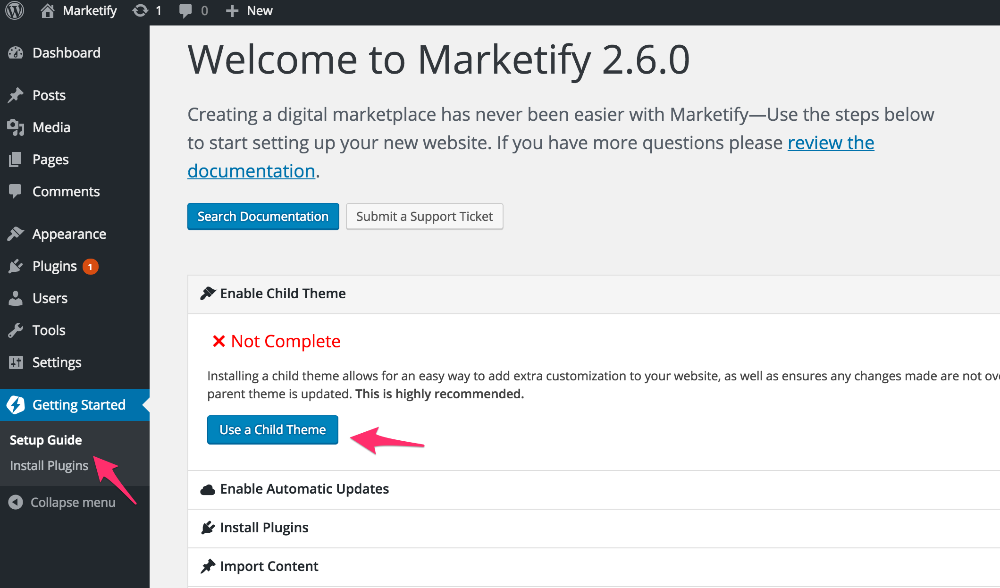This screenshot has height=588, width=1000.
Task: Click the Posts pushpin icon
Action: pos(15,95)
